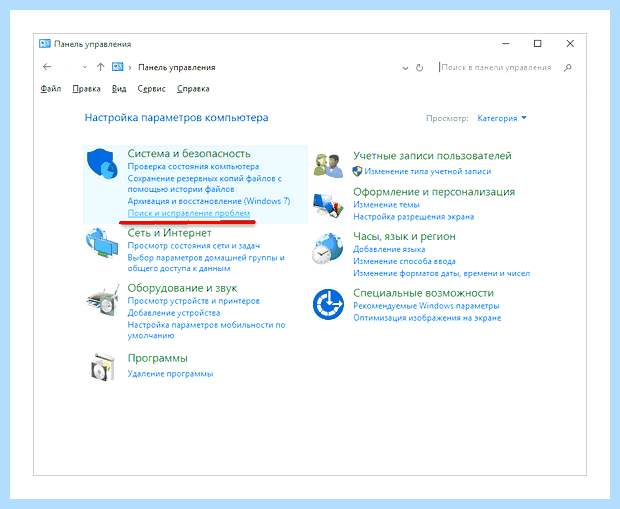This screenshot has height=509, width=620.
Task: Open the Вид menu
Action: click(119, 89)
